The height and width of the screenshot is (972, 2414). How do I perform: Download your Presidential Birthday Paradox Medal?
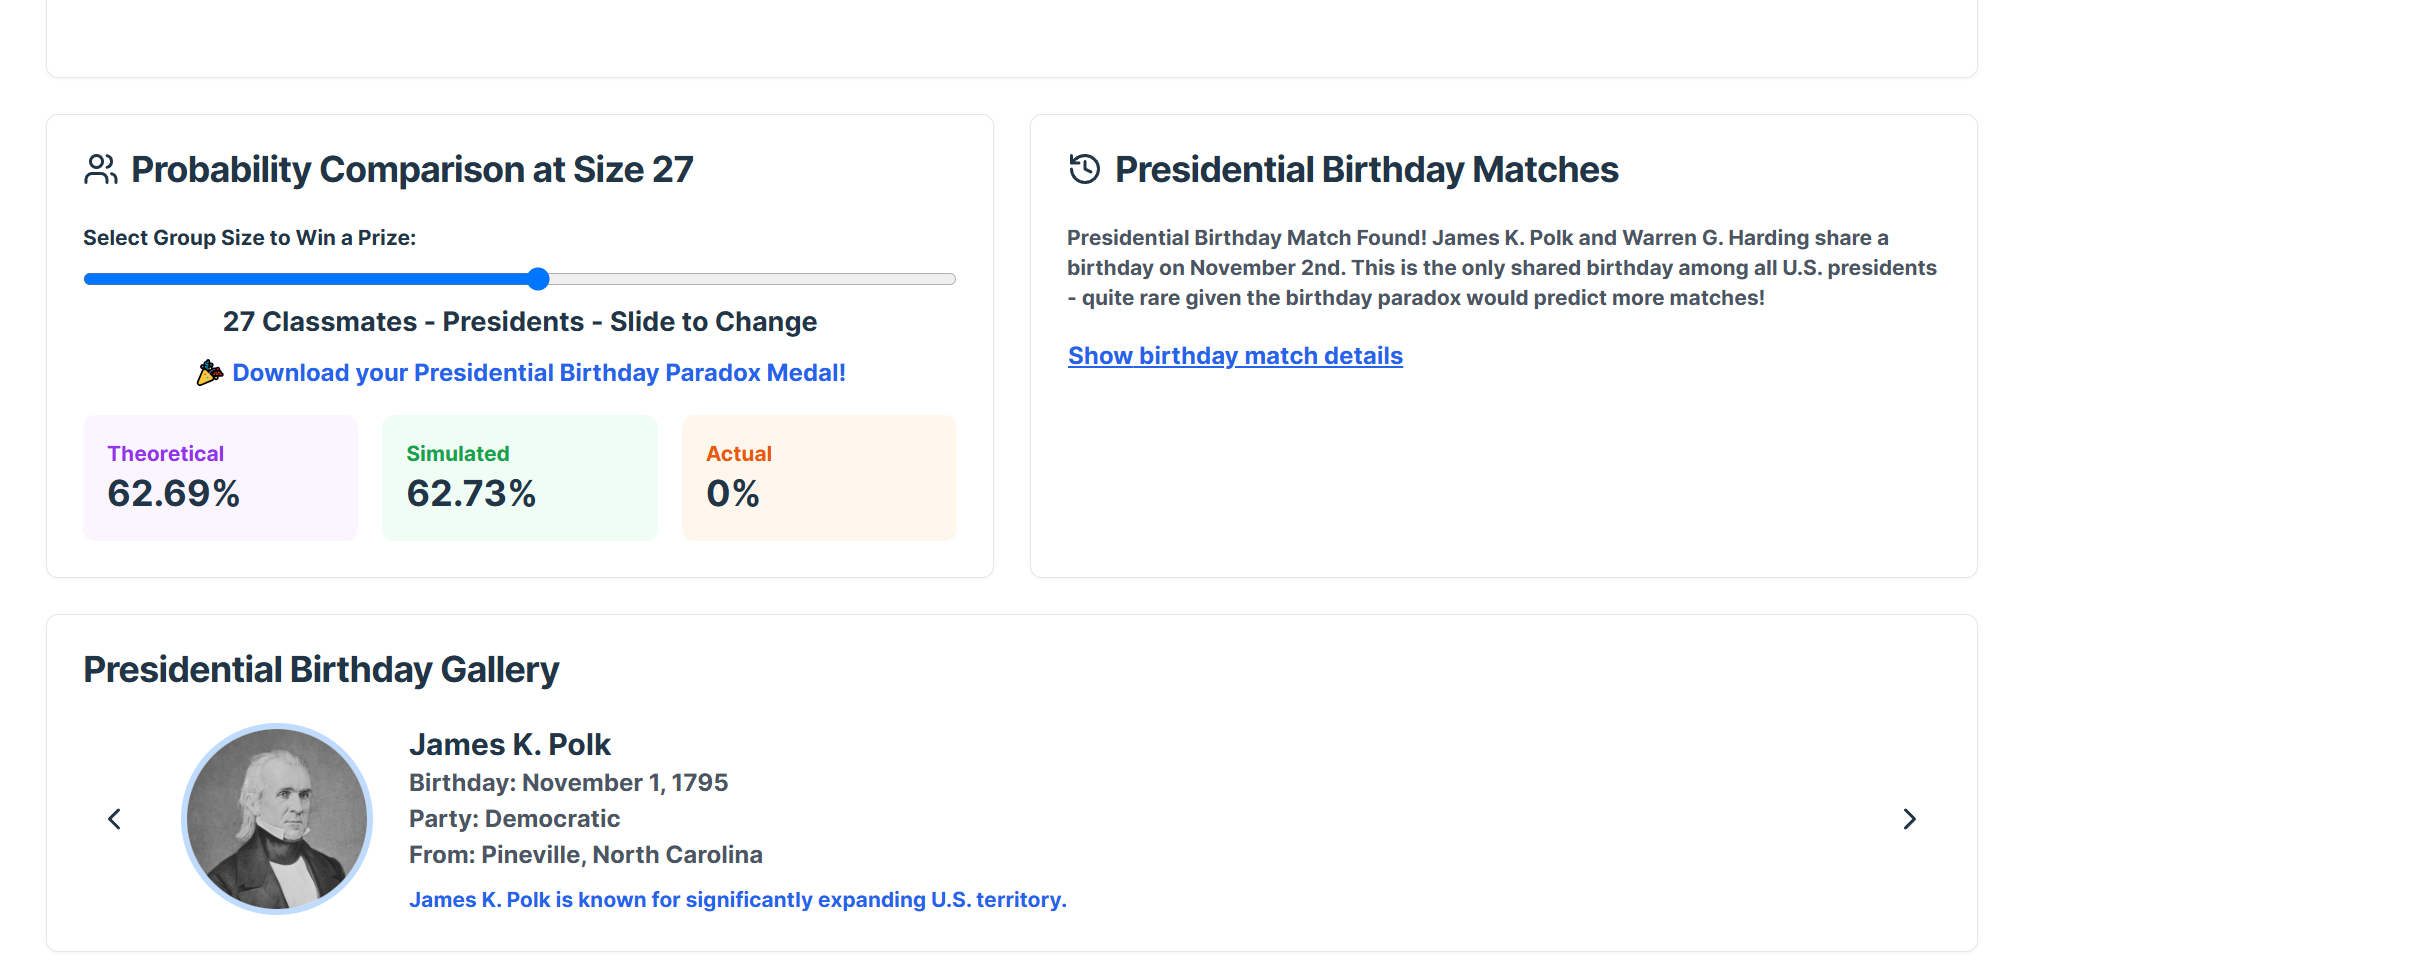(538, 373)
